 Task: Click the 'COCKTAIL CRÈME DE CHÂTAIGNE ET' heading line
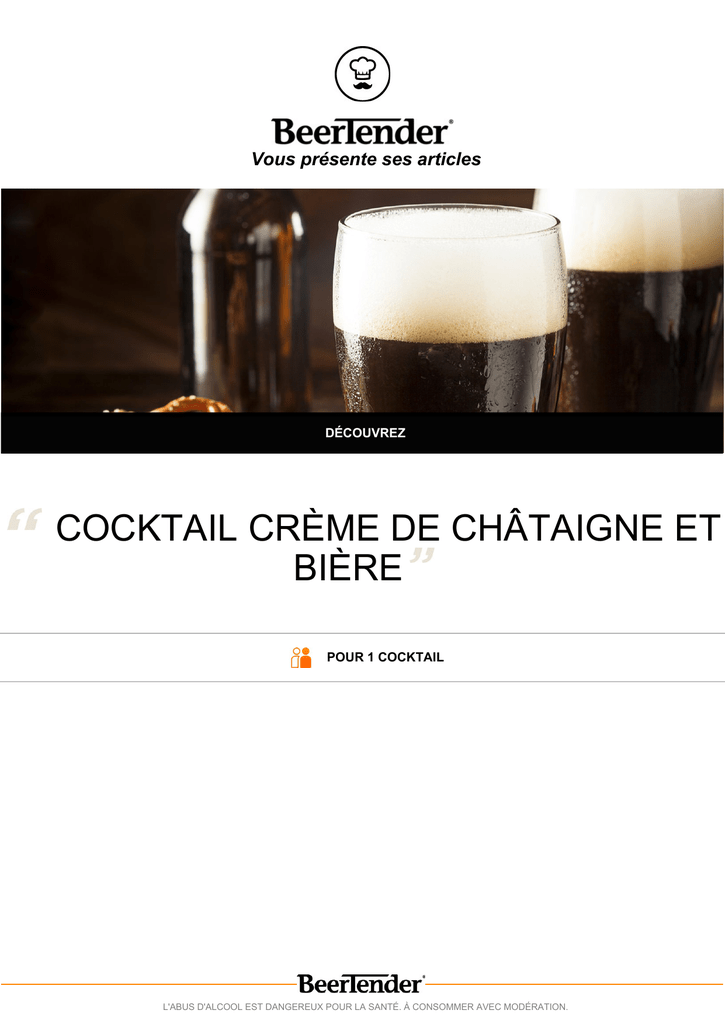tap(388, 528)
